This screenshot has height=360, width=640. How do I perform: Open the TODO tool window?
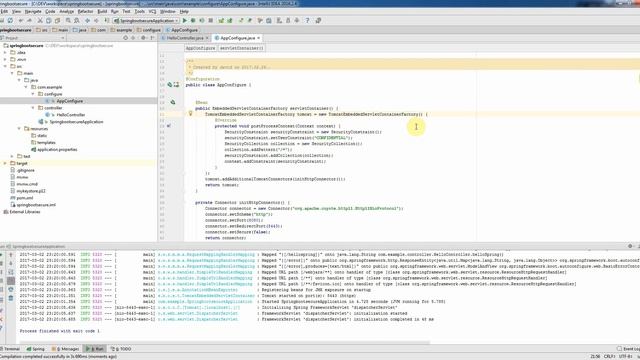click(121, 349)
